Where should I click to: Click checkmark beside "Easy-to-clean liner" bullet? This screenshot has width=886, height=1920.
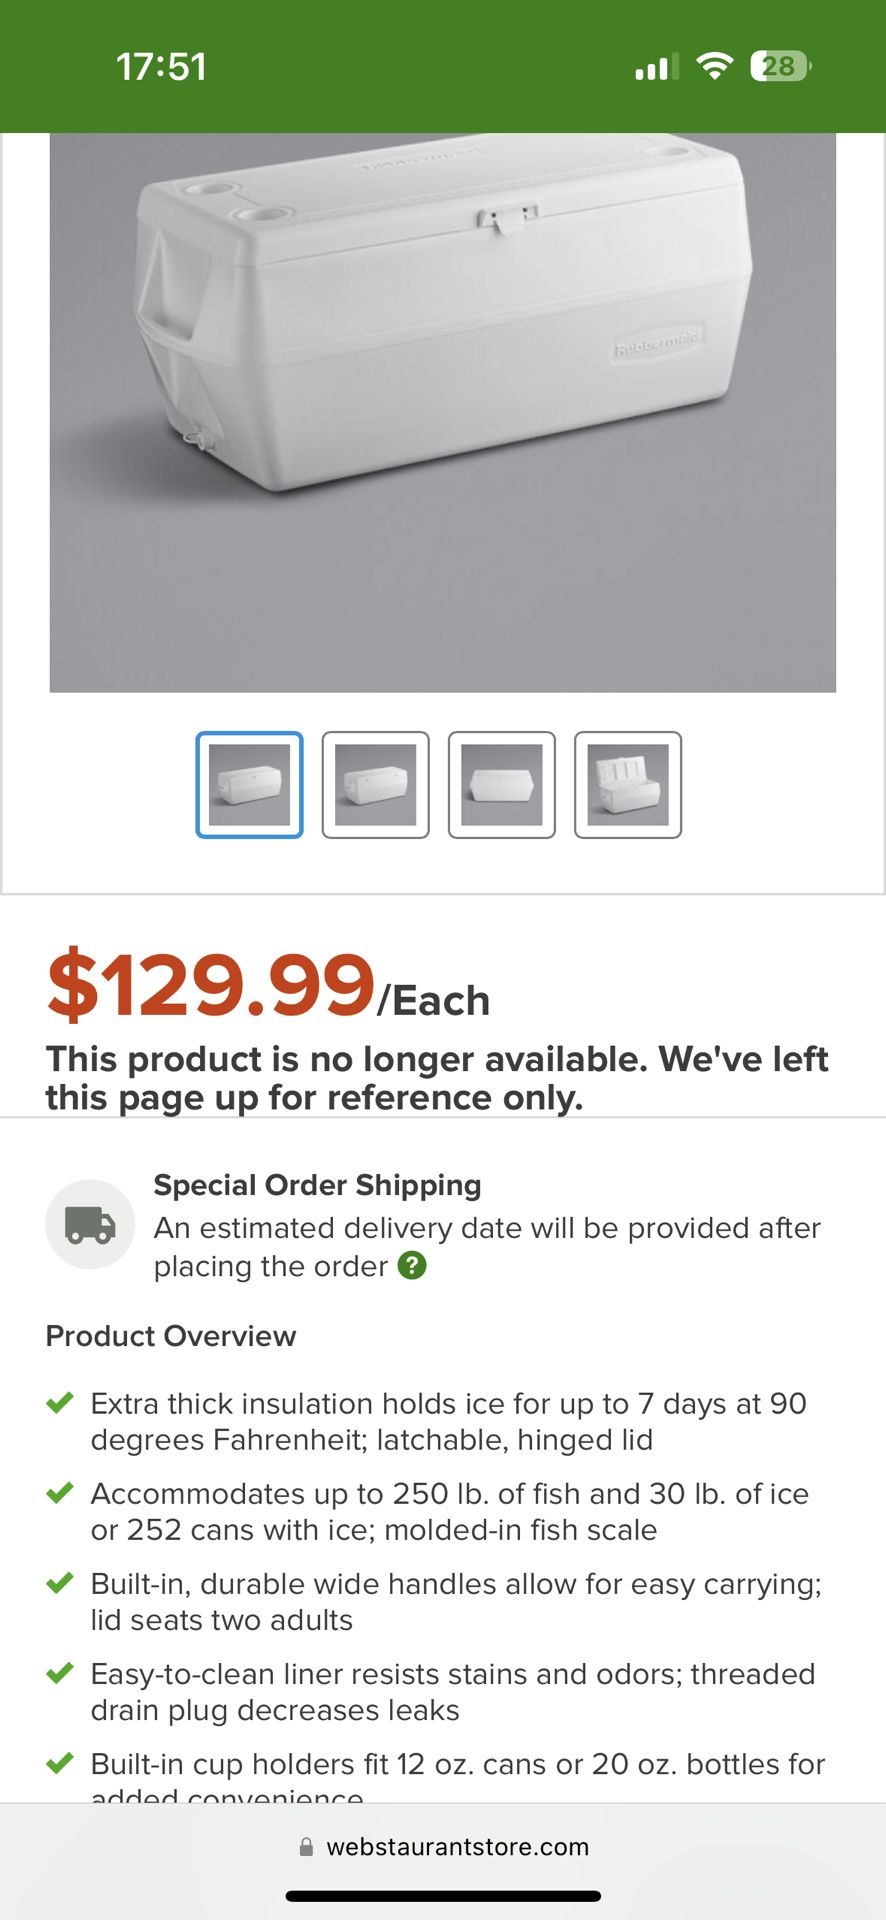pyautogui.click(x=60, y=1673)
